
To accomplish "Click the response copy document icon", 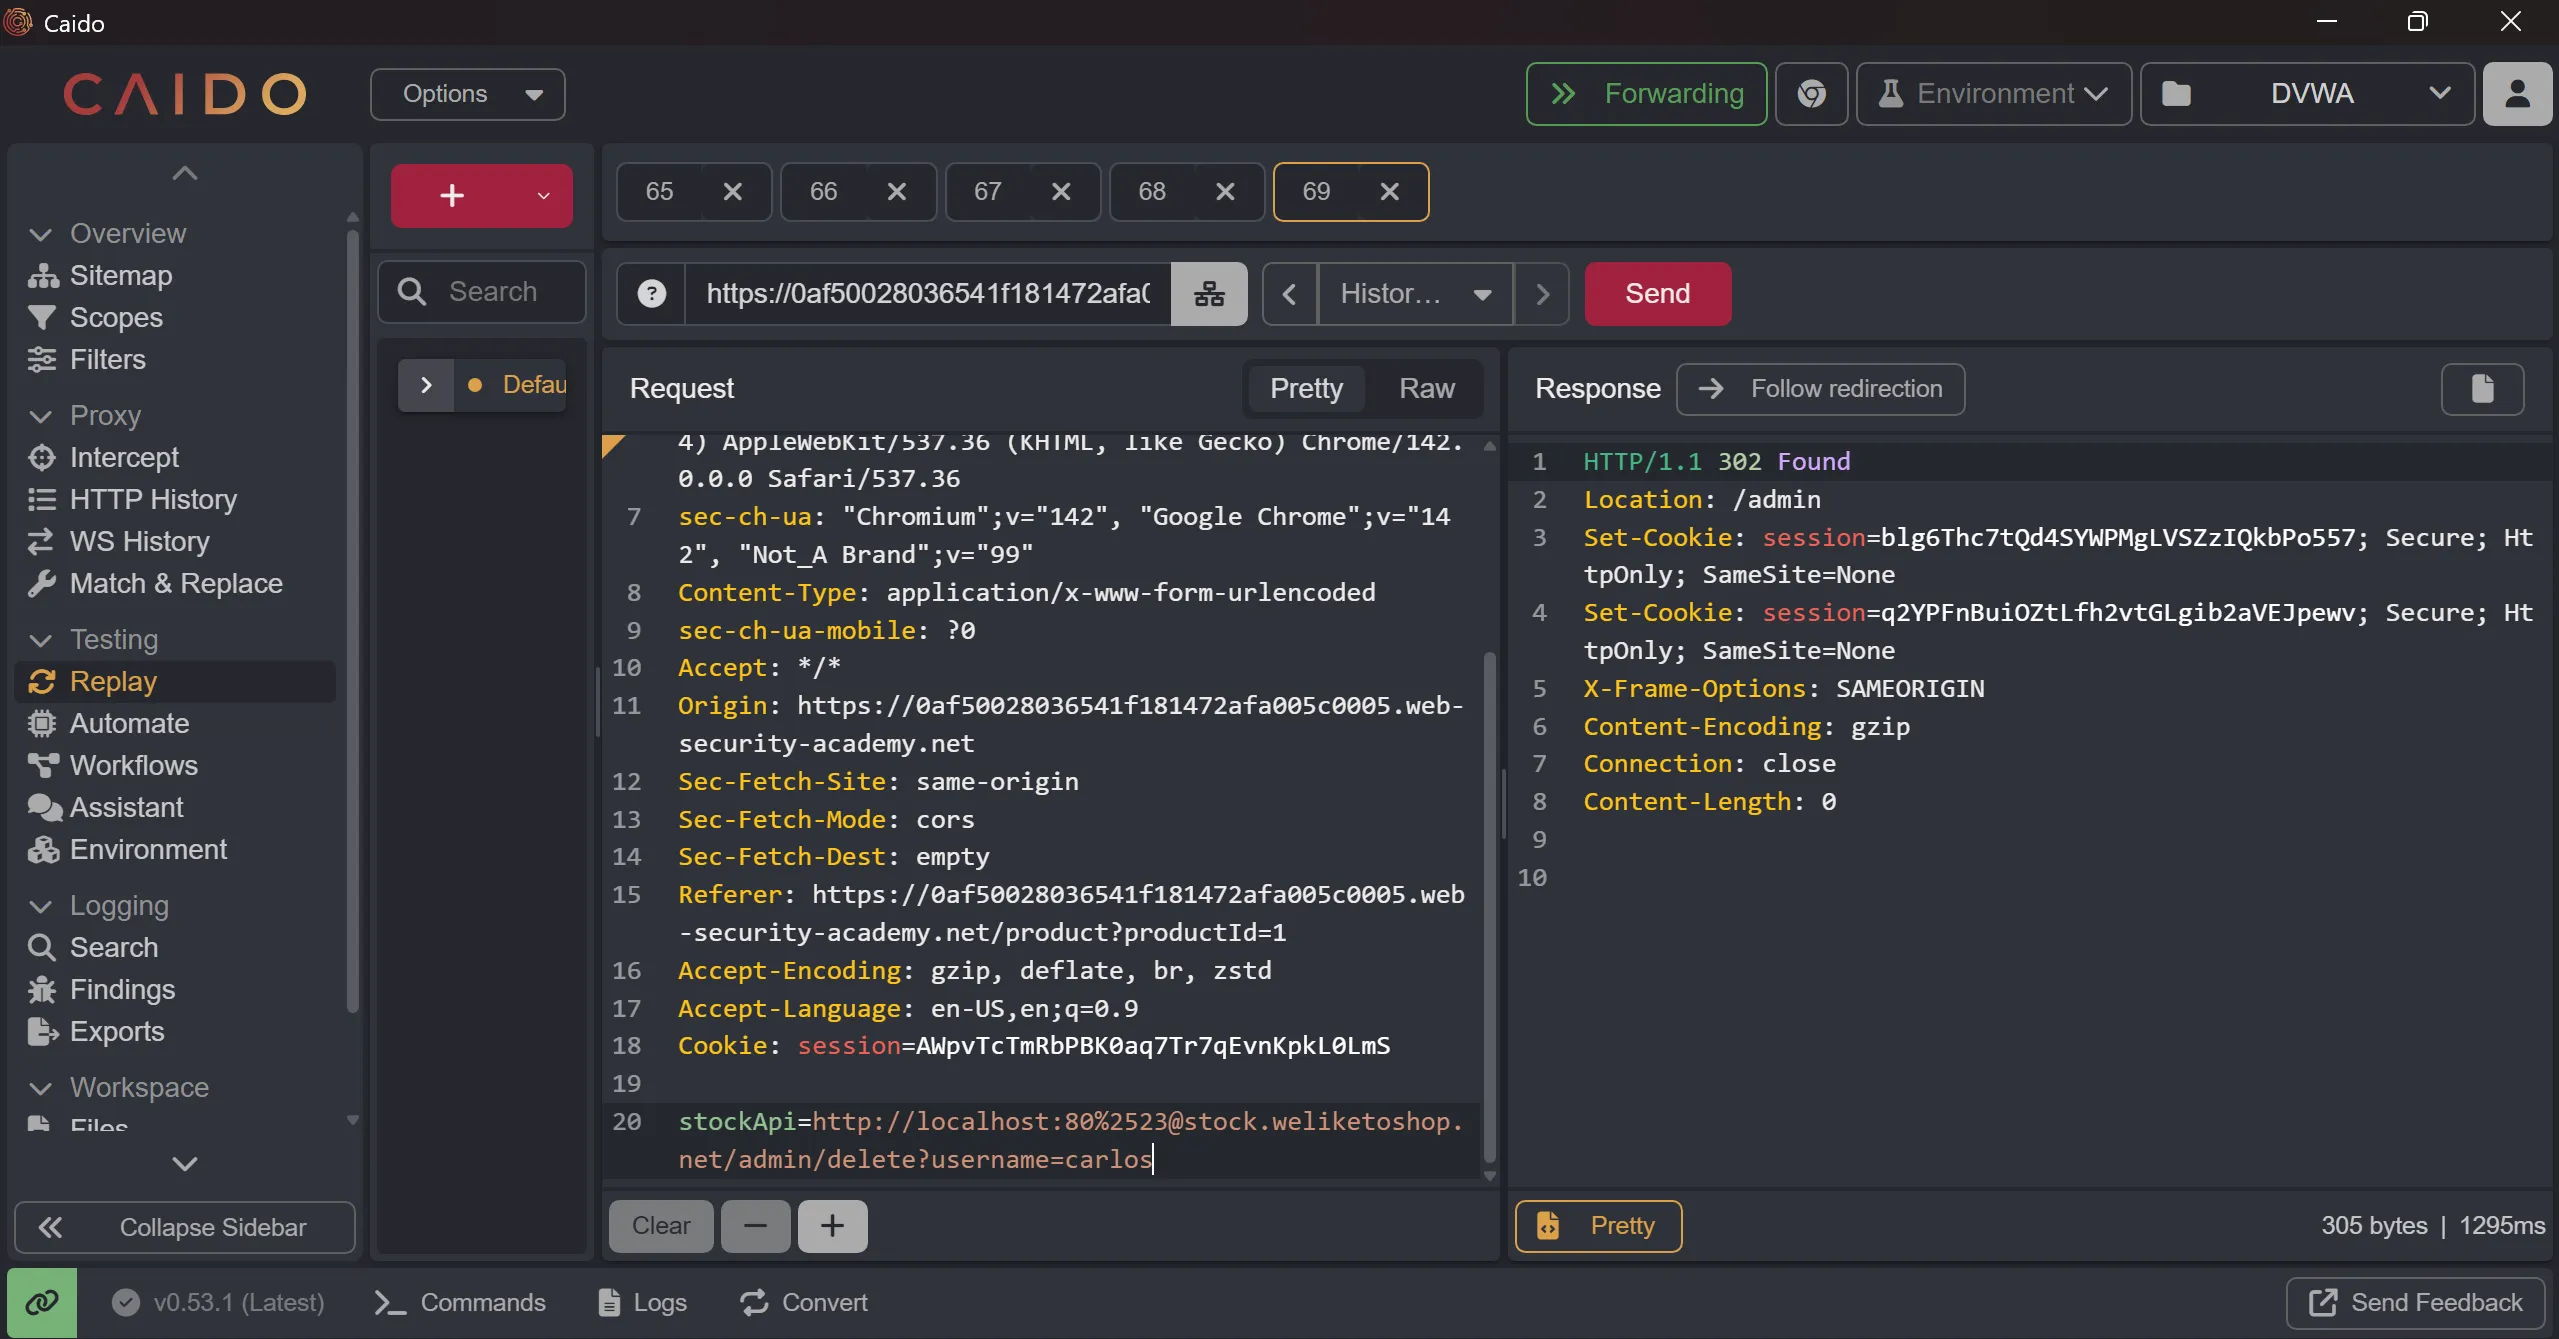I will coord(2482,389).
